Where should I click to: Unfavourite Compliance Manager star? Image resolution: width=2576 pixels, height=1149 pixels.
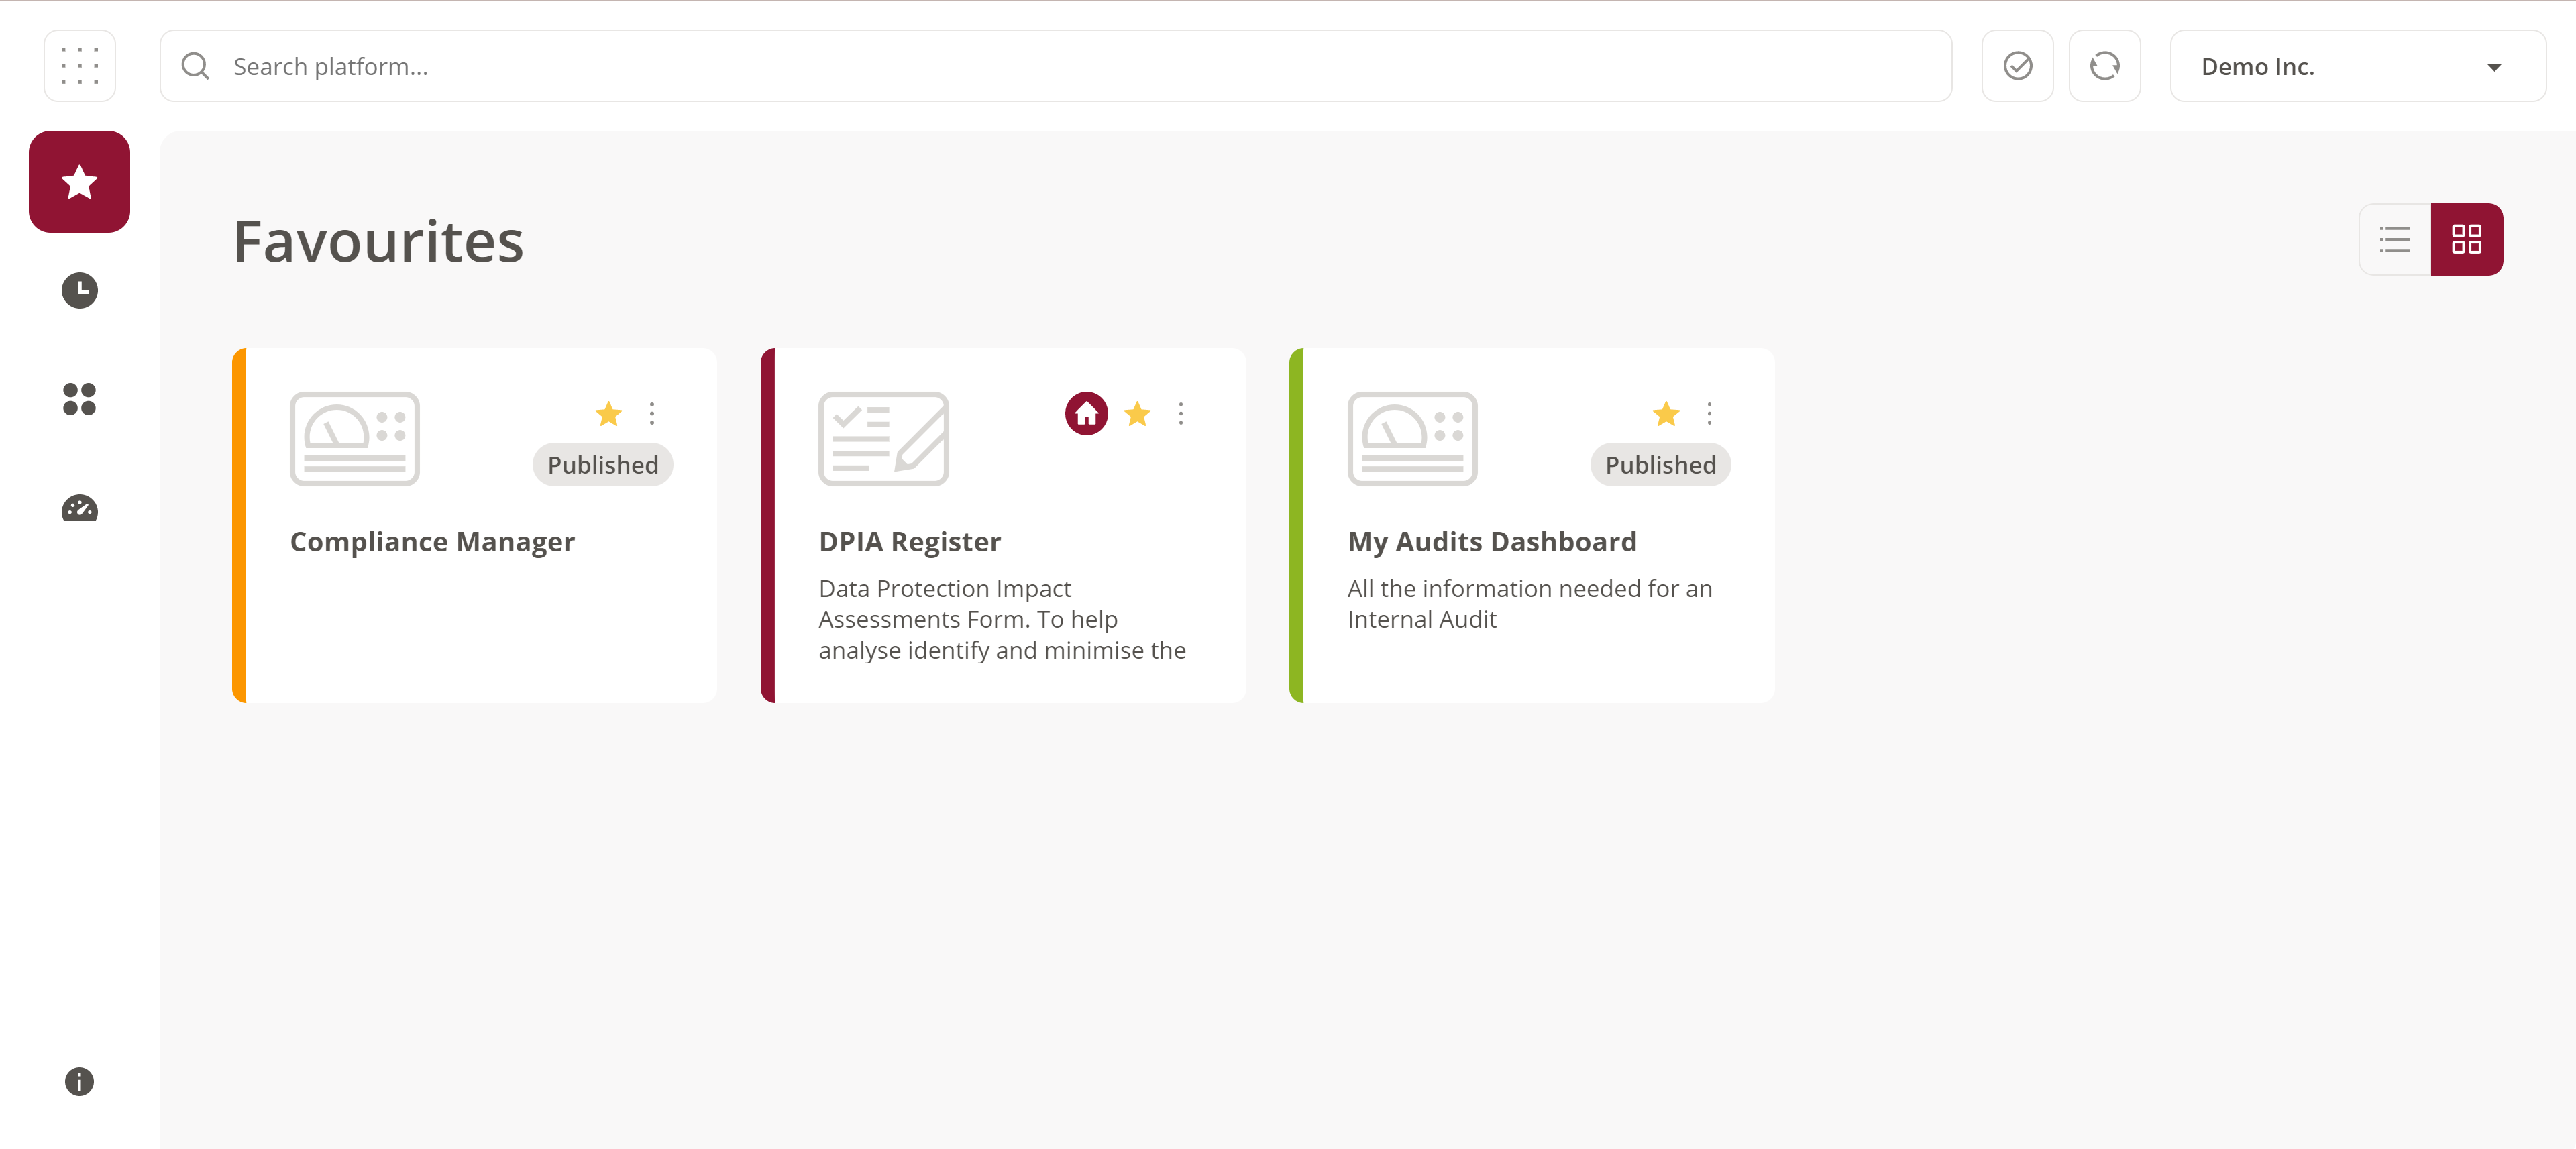[x=609, y=413]
